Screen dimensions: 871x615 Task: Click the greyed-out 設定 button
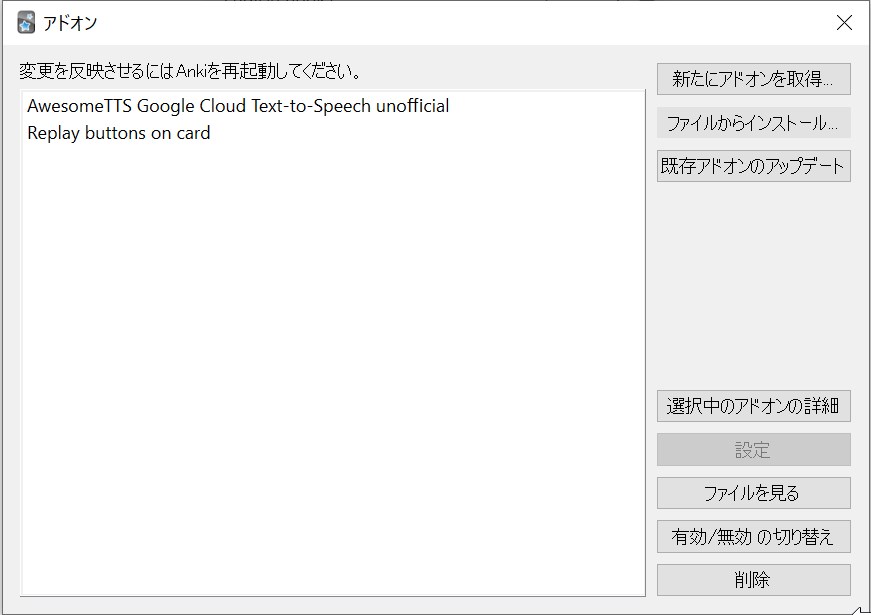coord(753,449)
